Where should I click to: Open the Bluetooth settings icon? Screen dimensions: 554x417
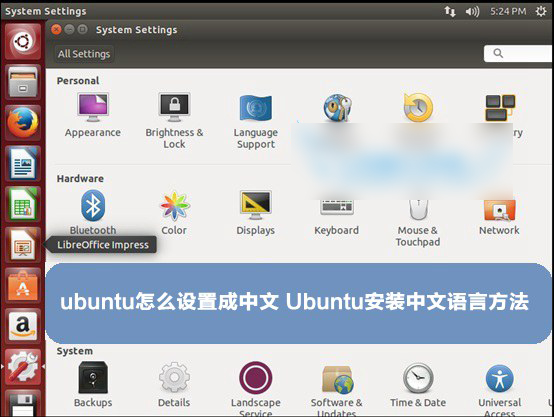93,205
